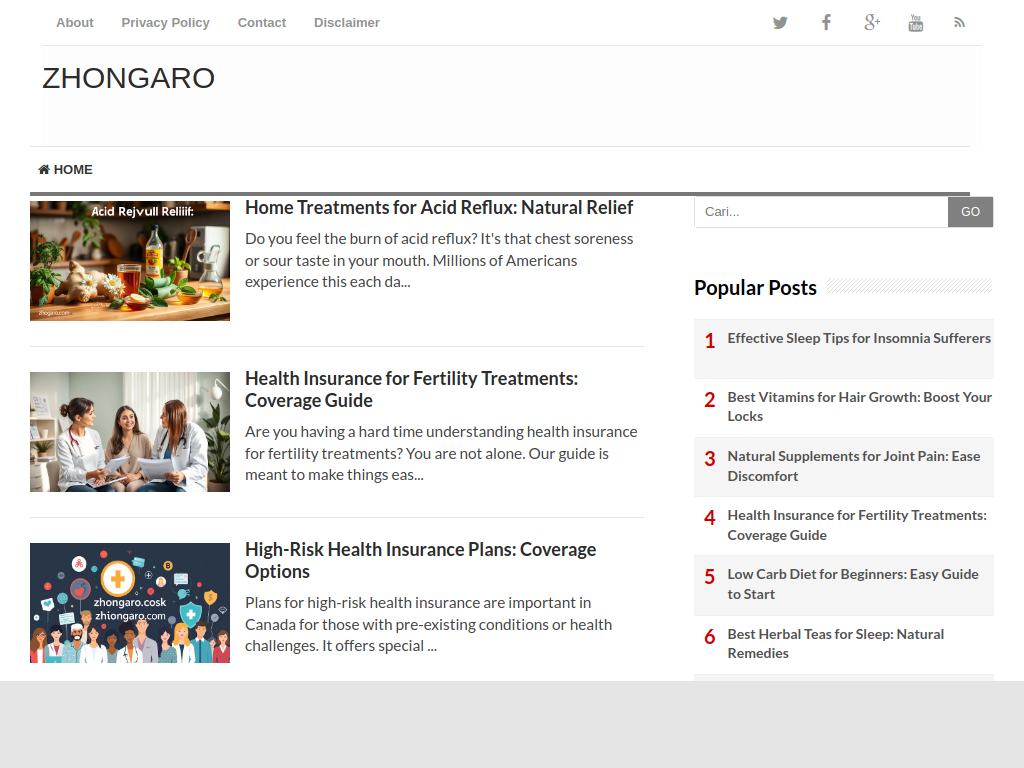
Task: Open the high-risk insurance article thumbnail
Action: [130, 603]
